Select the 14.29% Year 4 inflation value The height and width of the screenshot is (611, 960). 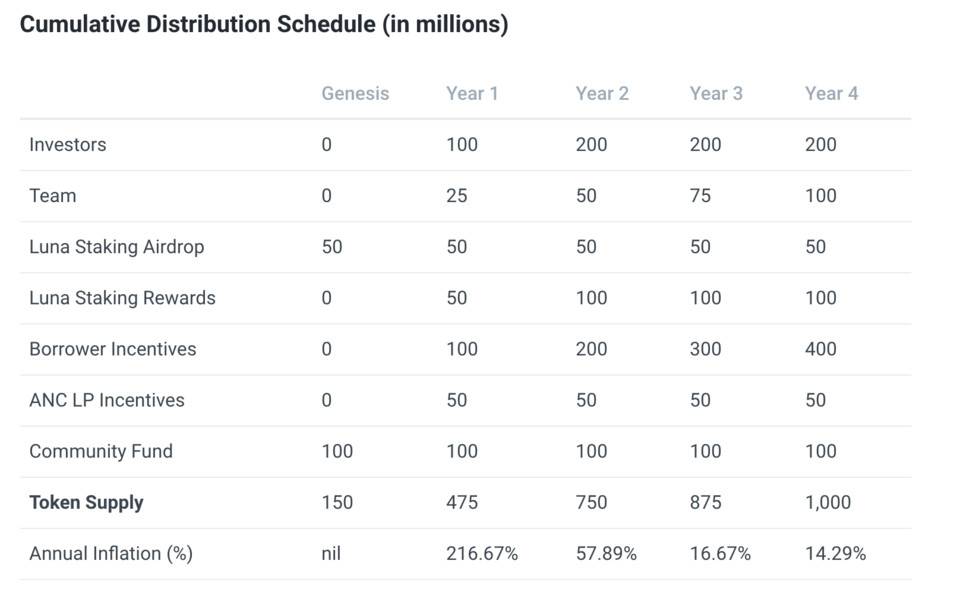pyautogui.click(x=835, y=554)
